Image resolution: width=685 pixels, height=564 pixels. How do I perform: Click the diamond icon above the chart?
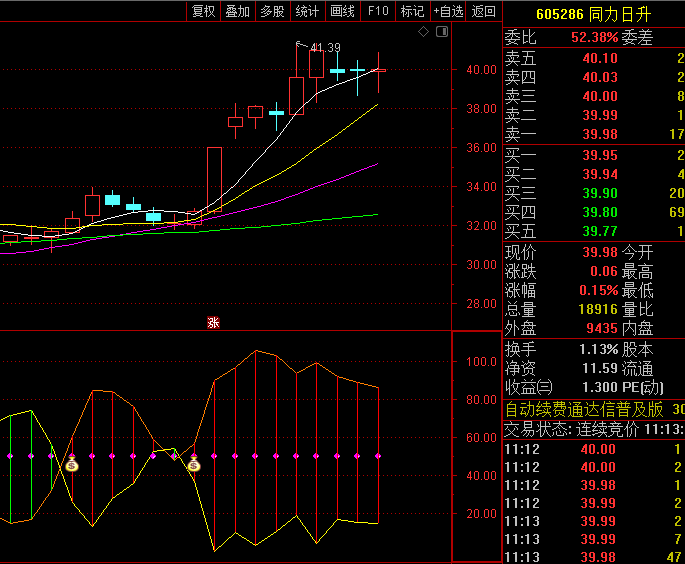pyautogui.click(x=423, y=32)
